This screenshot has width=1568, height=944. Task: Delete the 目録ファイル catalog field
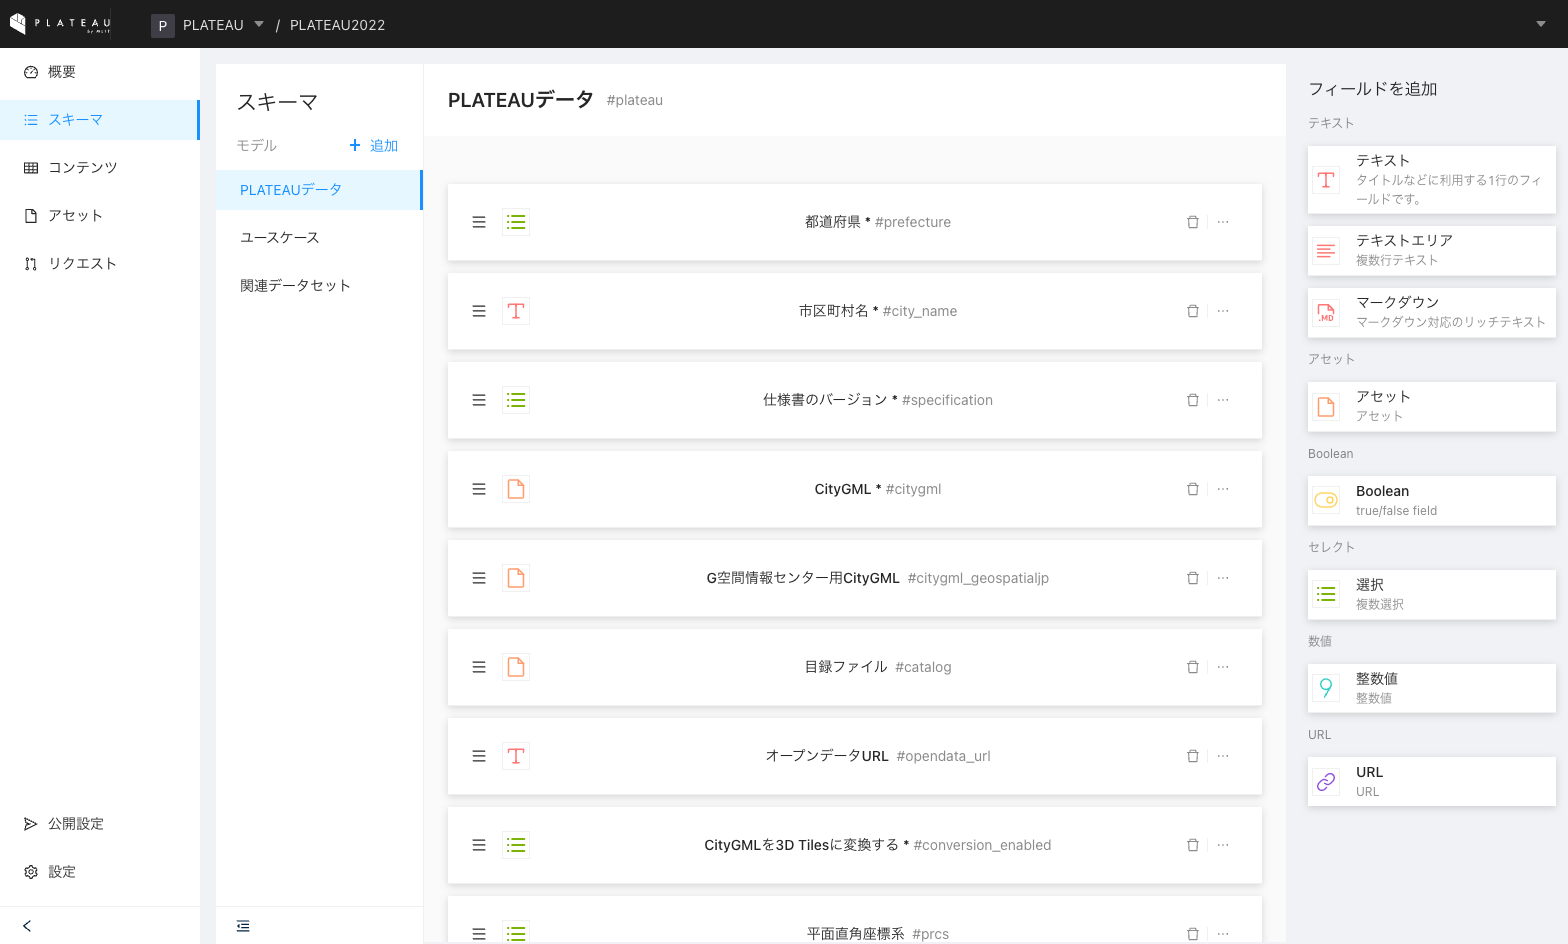1192,667
